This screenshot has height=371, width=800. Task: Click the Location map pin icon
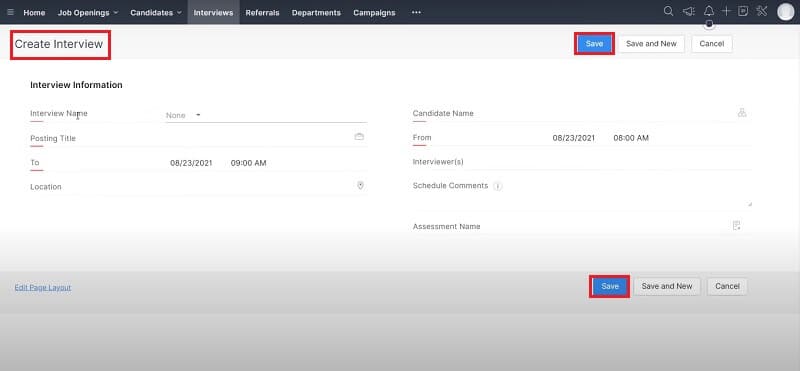(360, 185)
